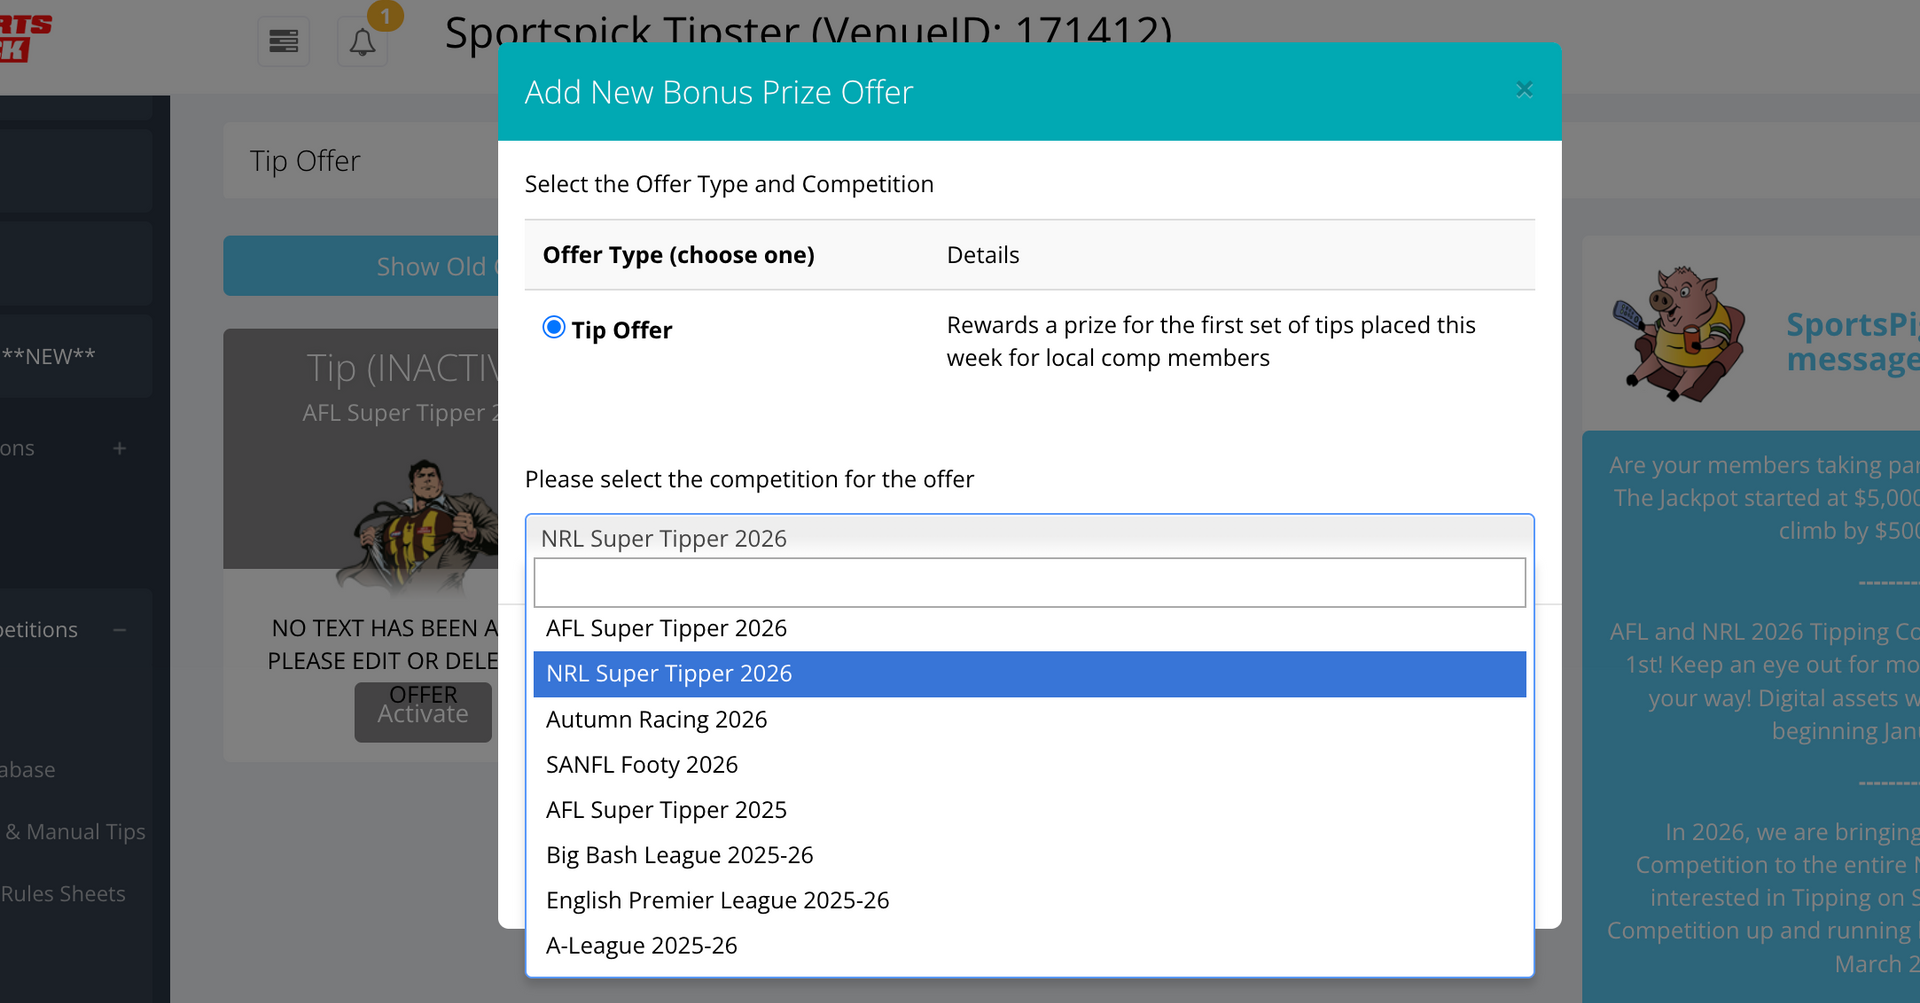The height and width of the screenshot is (1003, 1920).
Task: Select the Tip Offer radio button
Action: (x=553, y=326)
